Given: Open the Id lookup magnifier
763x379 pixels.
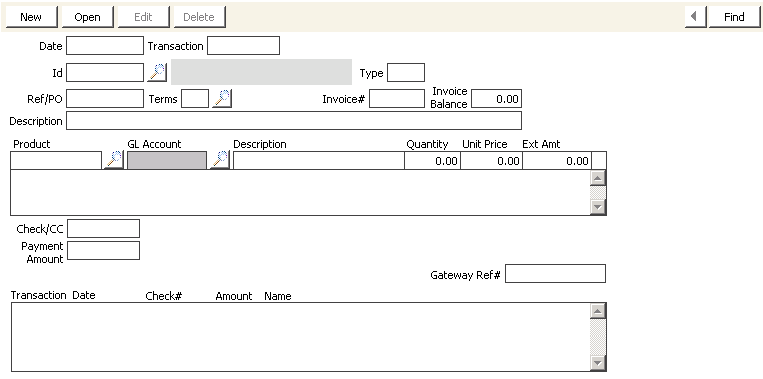Looking at the screenshot, I should [x=157, y=72].
